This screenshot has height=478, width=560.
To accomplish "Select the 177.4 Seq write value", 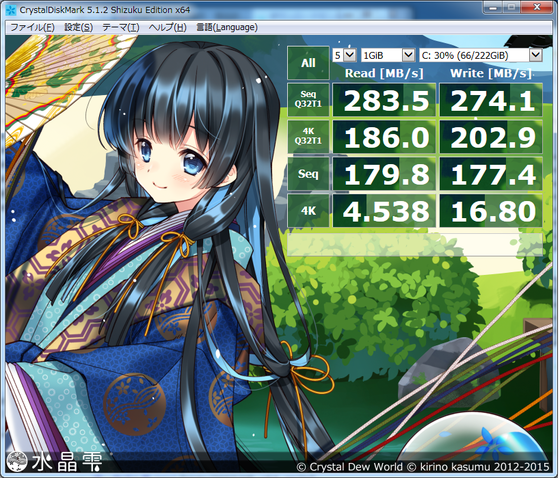I will [491, 174].
